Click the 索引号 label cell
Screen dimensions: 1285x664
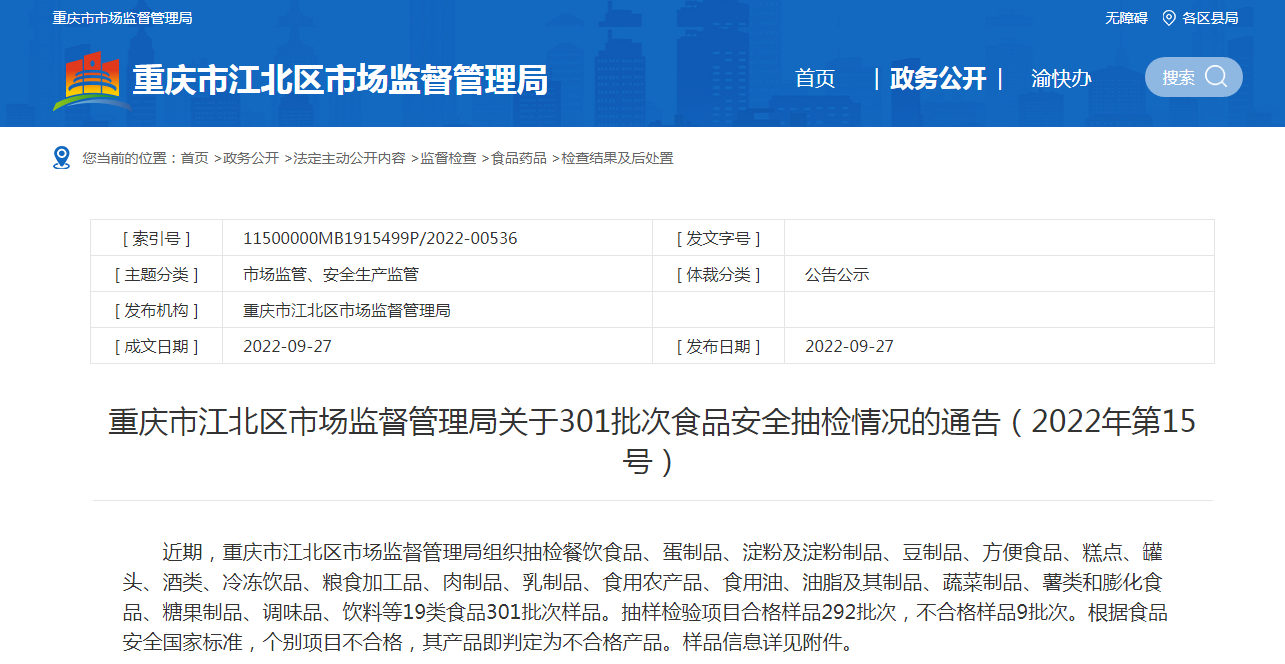[157, 238]
